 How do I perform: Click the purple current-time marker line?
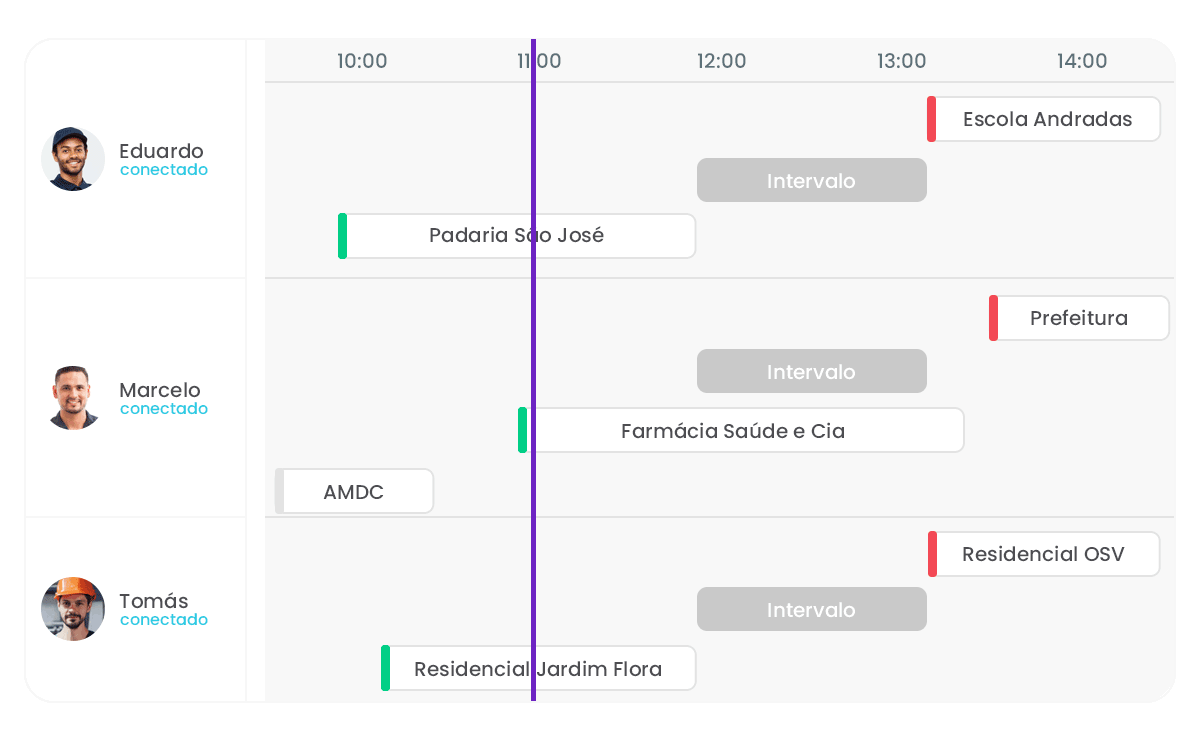[x=533, y=370]
